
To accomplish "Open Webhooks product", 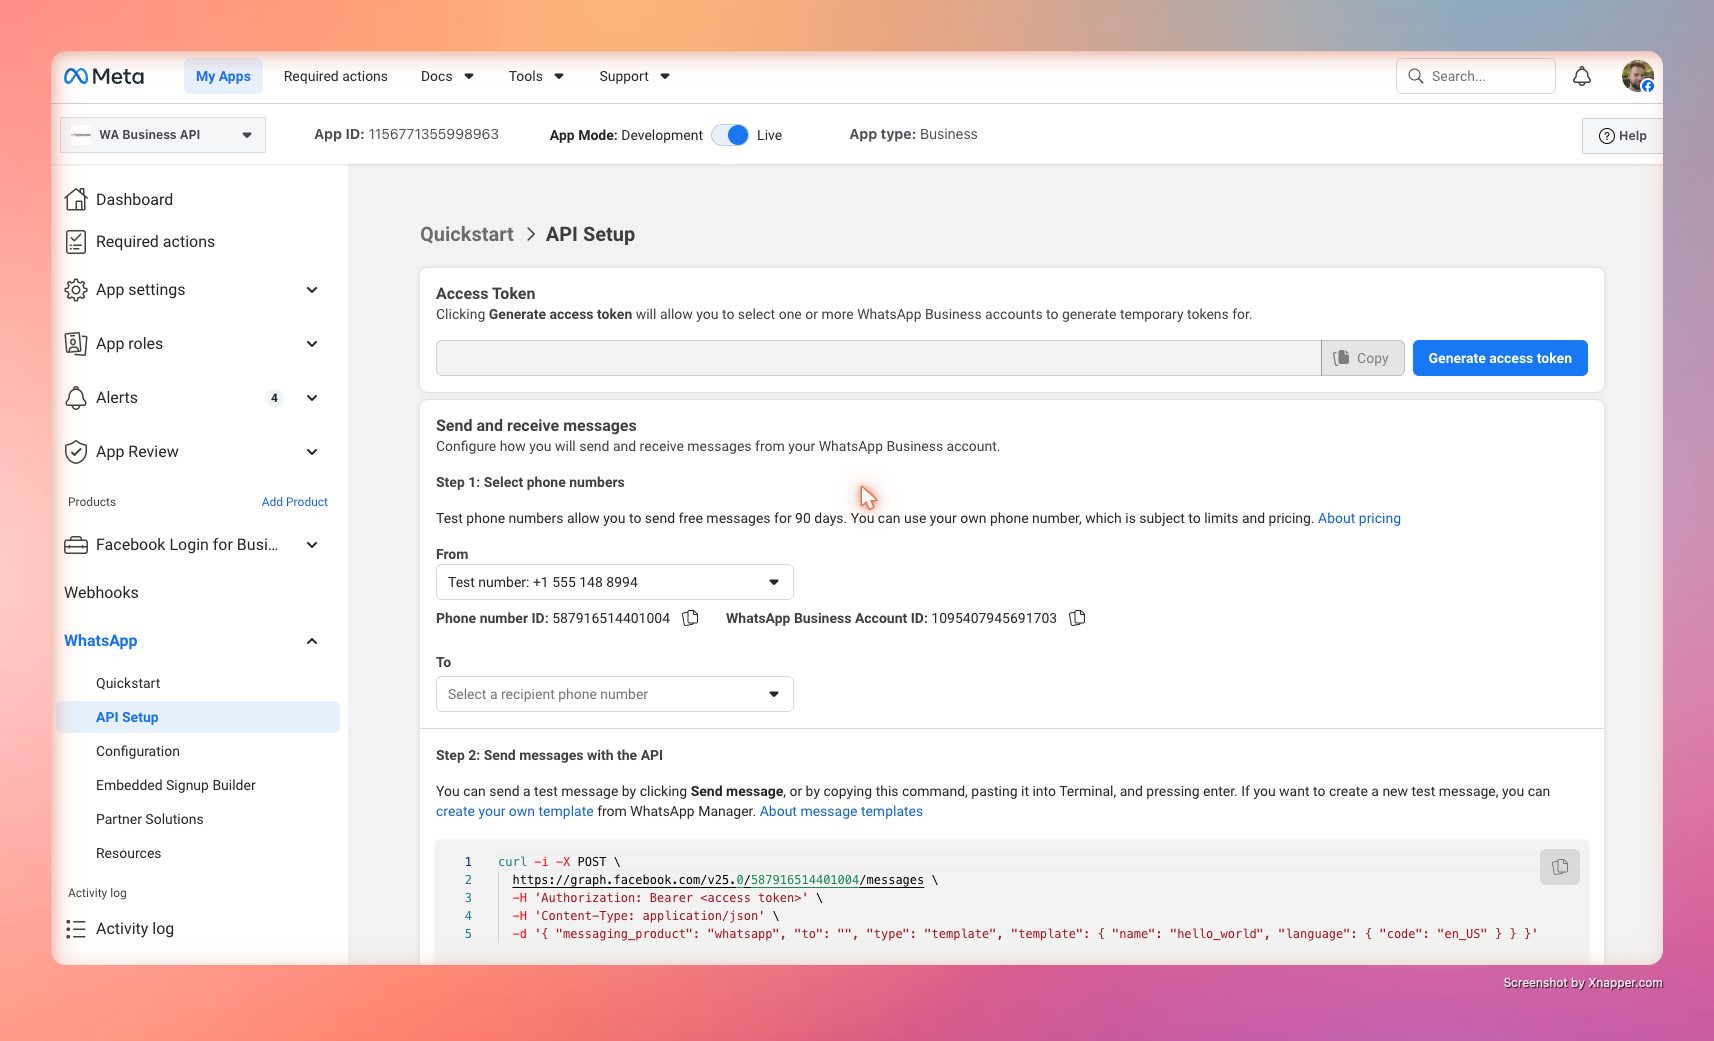I will [x=101, y=592].
